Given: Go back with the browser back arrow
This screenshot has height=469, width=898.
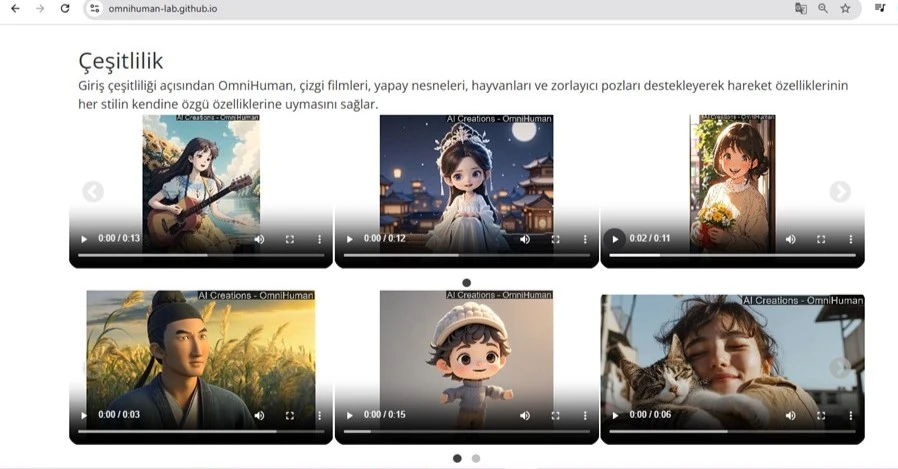Looking at the screenshot, I should click(x=15, y=8).
